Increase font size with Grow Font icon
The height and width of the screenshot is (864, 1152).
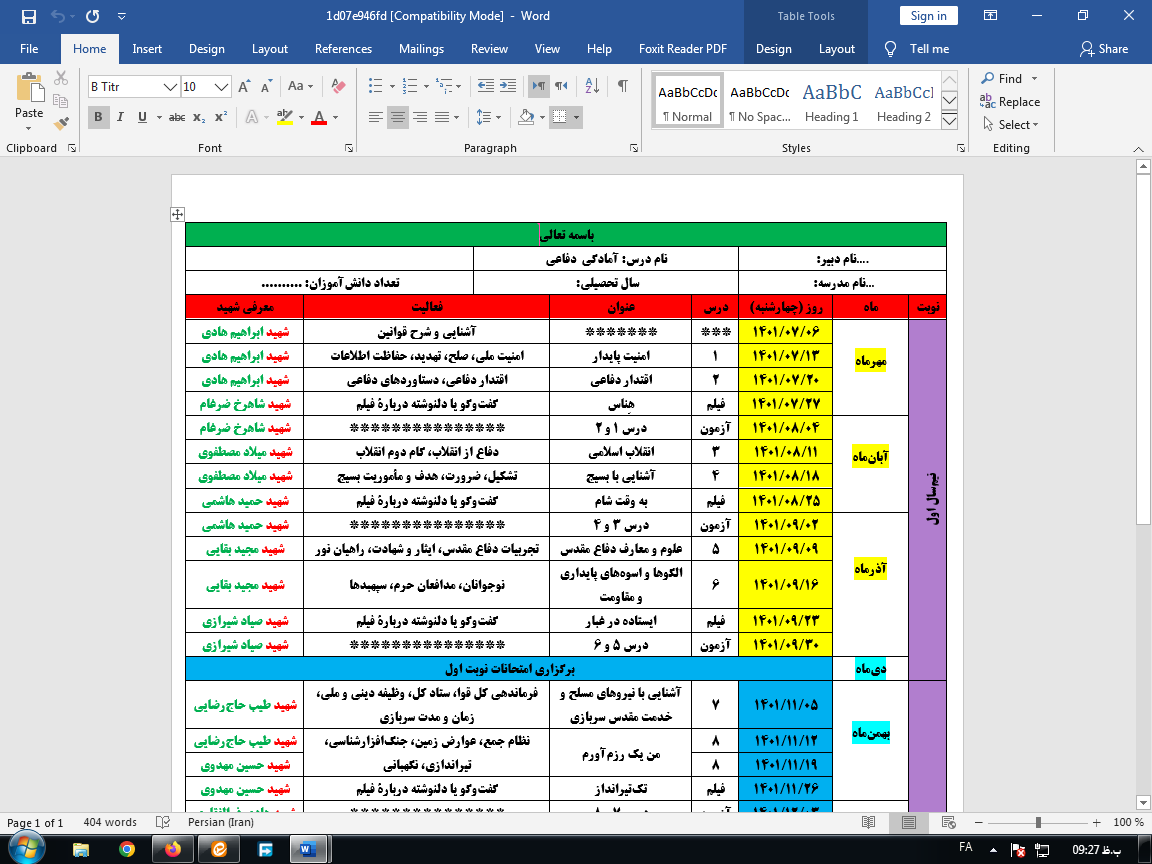pyautogui.click(x=245, y=87)
